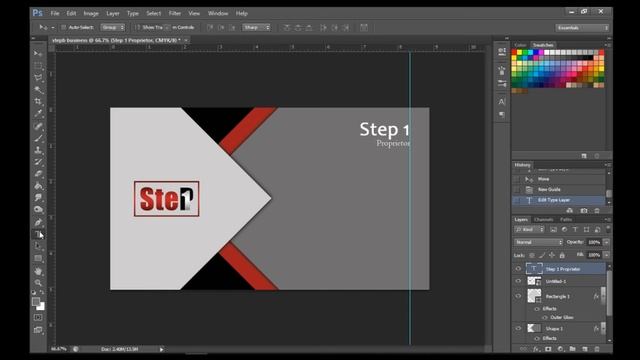Select the Eraser tool
This screenshot has width=640, height=360.
click(38, 173)
